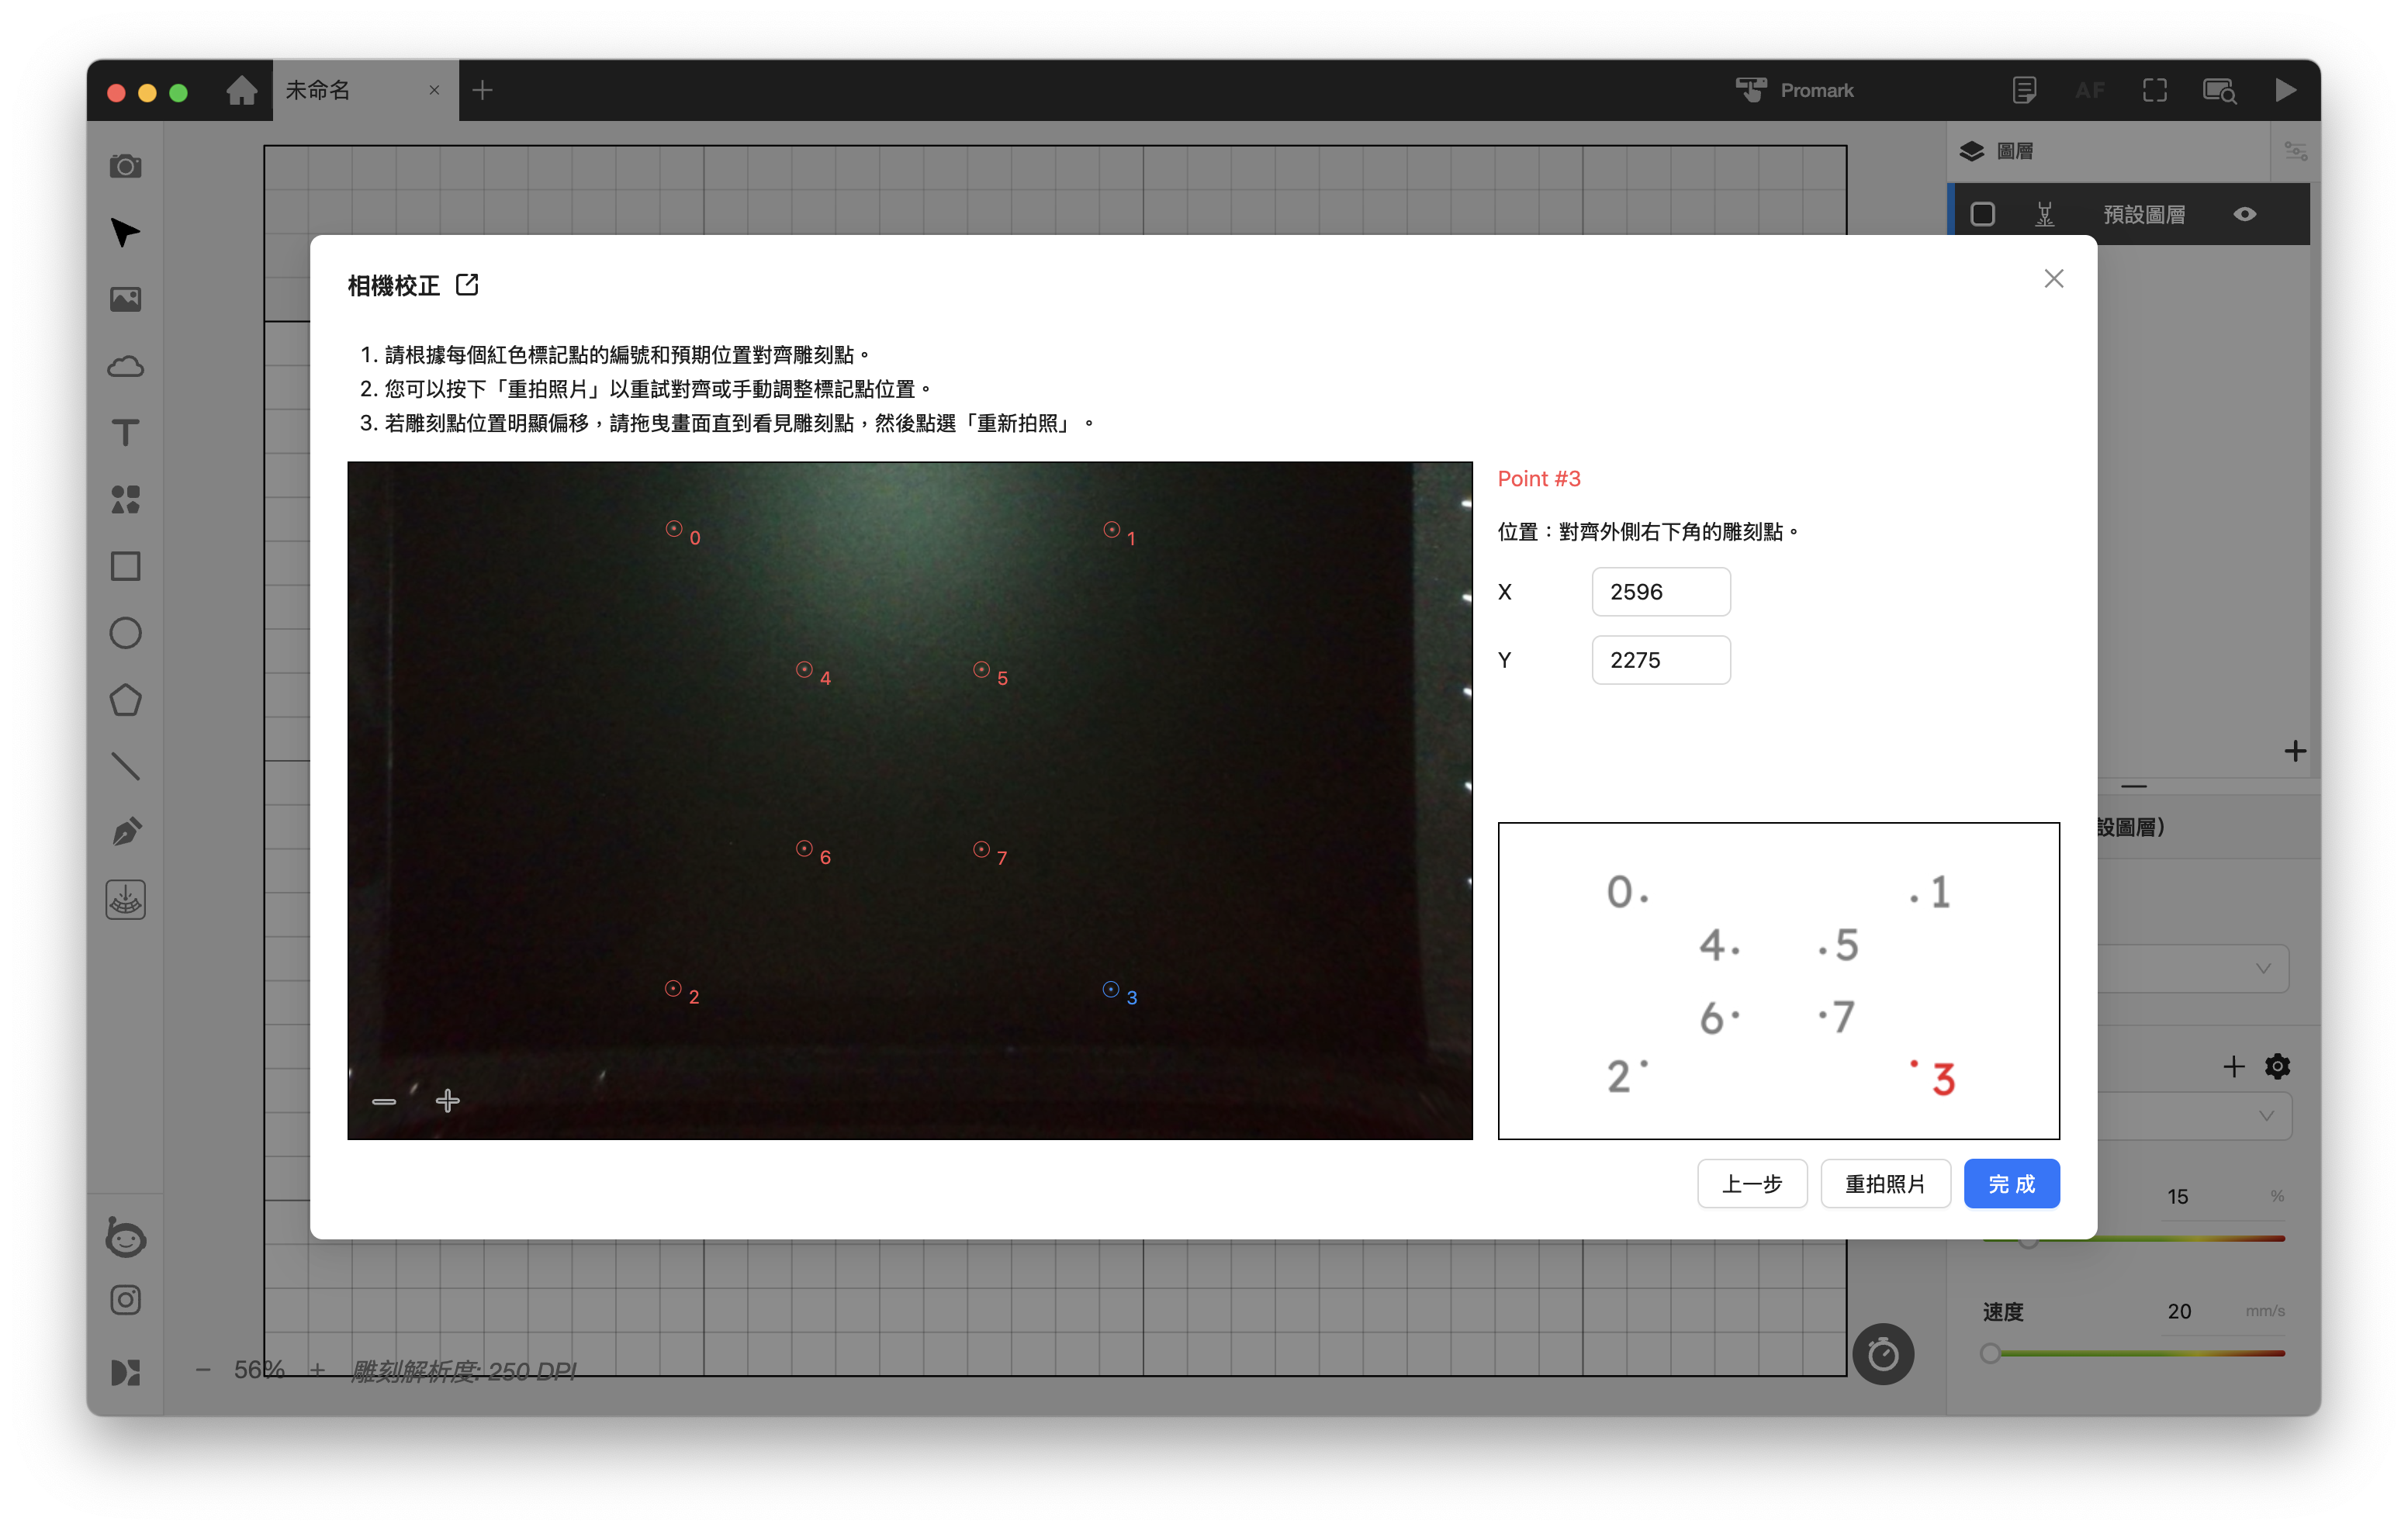
Task: Open the camera preview tool
Action: [x=125, y=166]
